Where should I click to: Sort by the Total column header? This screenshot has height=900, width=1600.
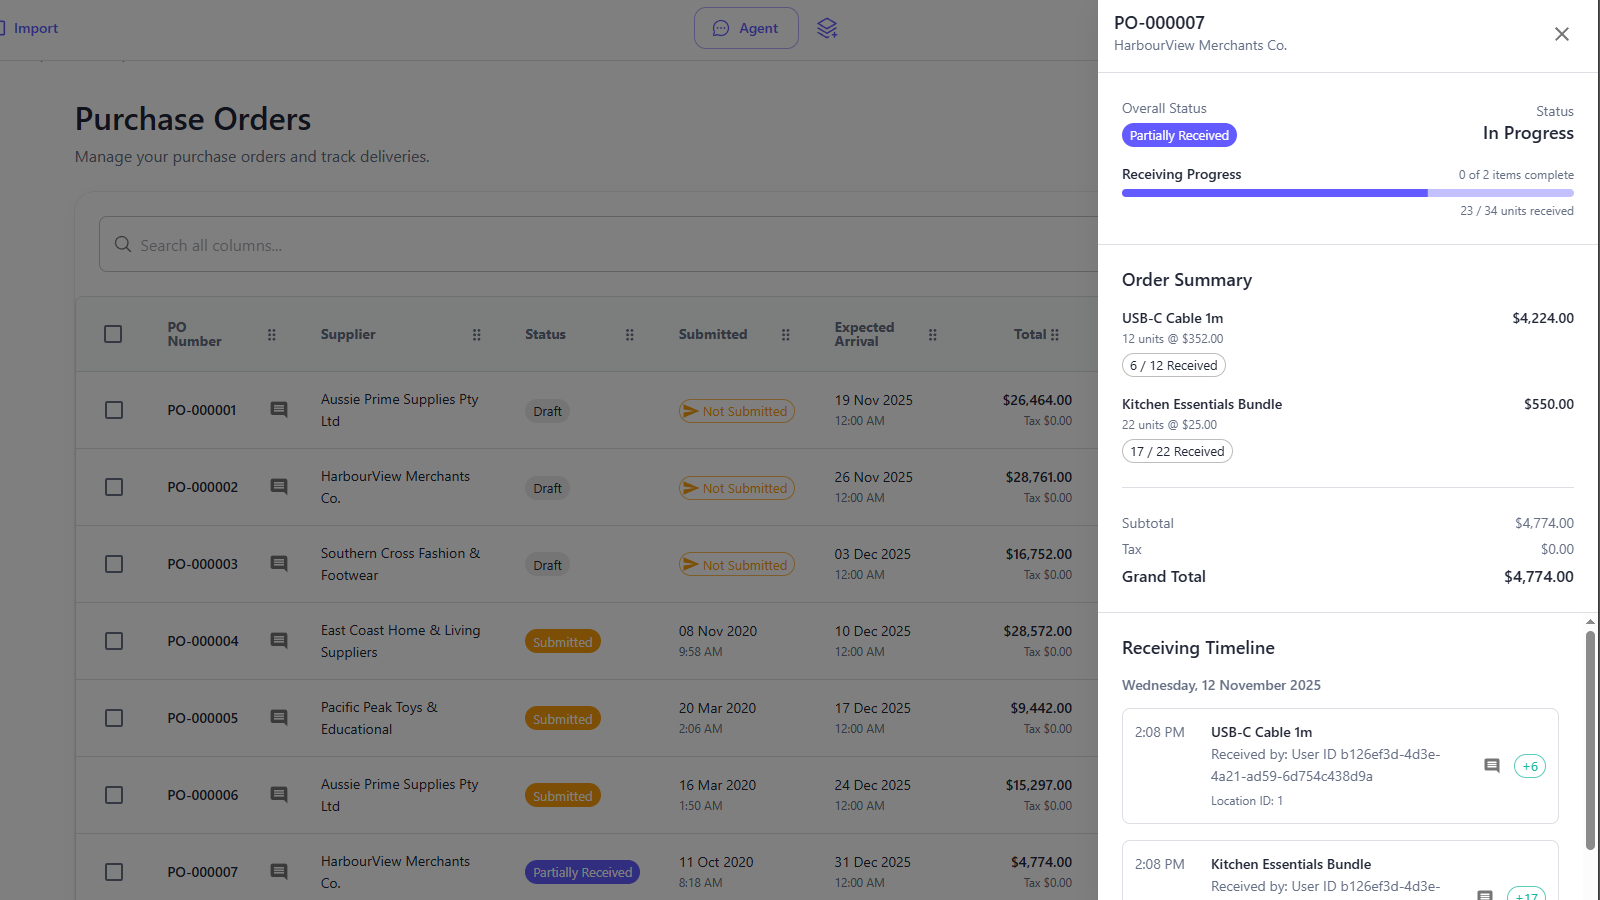(1030, 334)
